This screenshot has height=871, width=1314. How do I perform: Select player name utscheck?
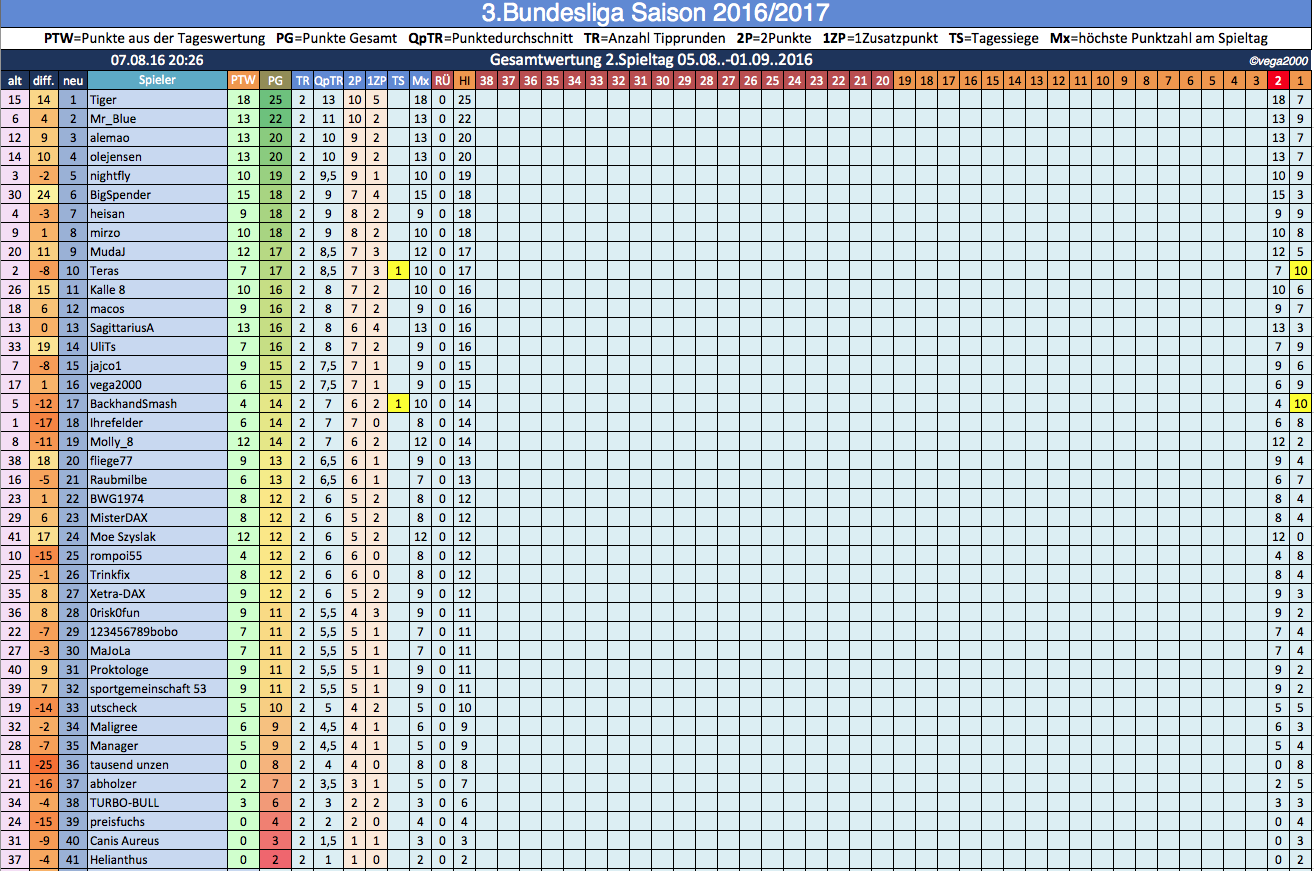(113, 708)
